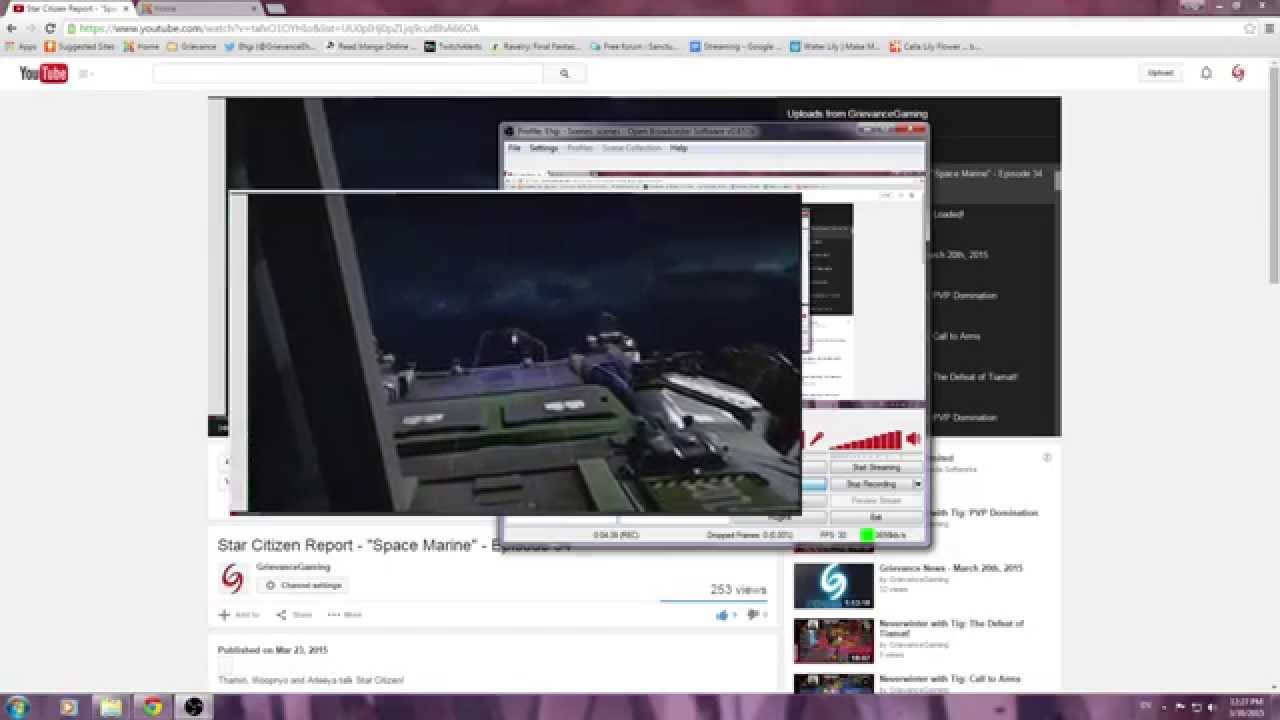Click the 253 views count

(x=738, y=590)
